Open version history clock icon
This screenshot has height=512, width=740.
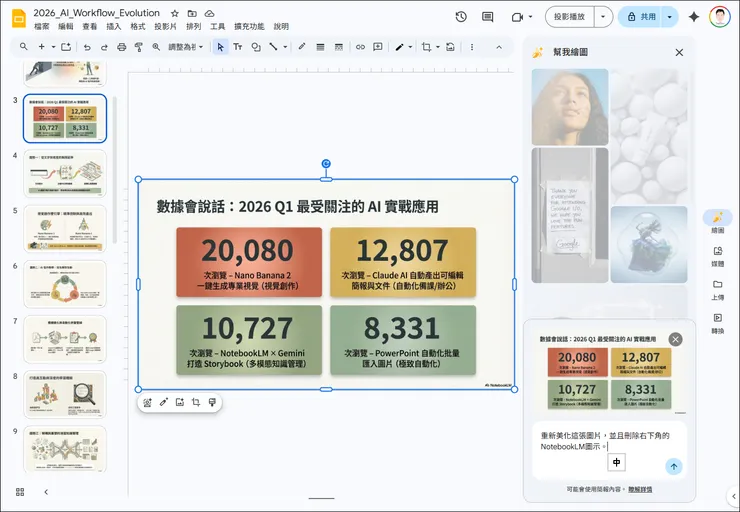461,17
